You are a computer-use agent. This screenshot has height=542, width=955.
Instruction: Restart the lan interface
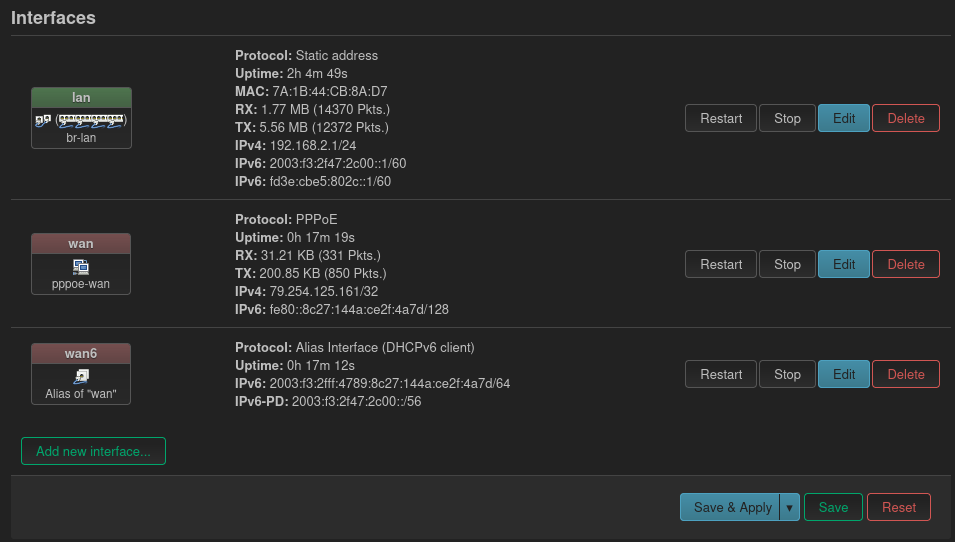click(x=721, y=118)
